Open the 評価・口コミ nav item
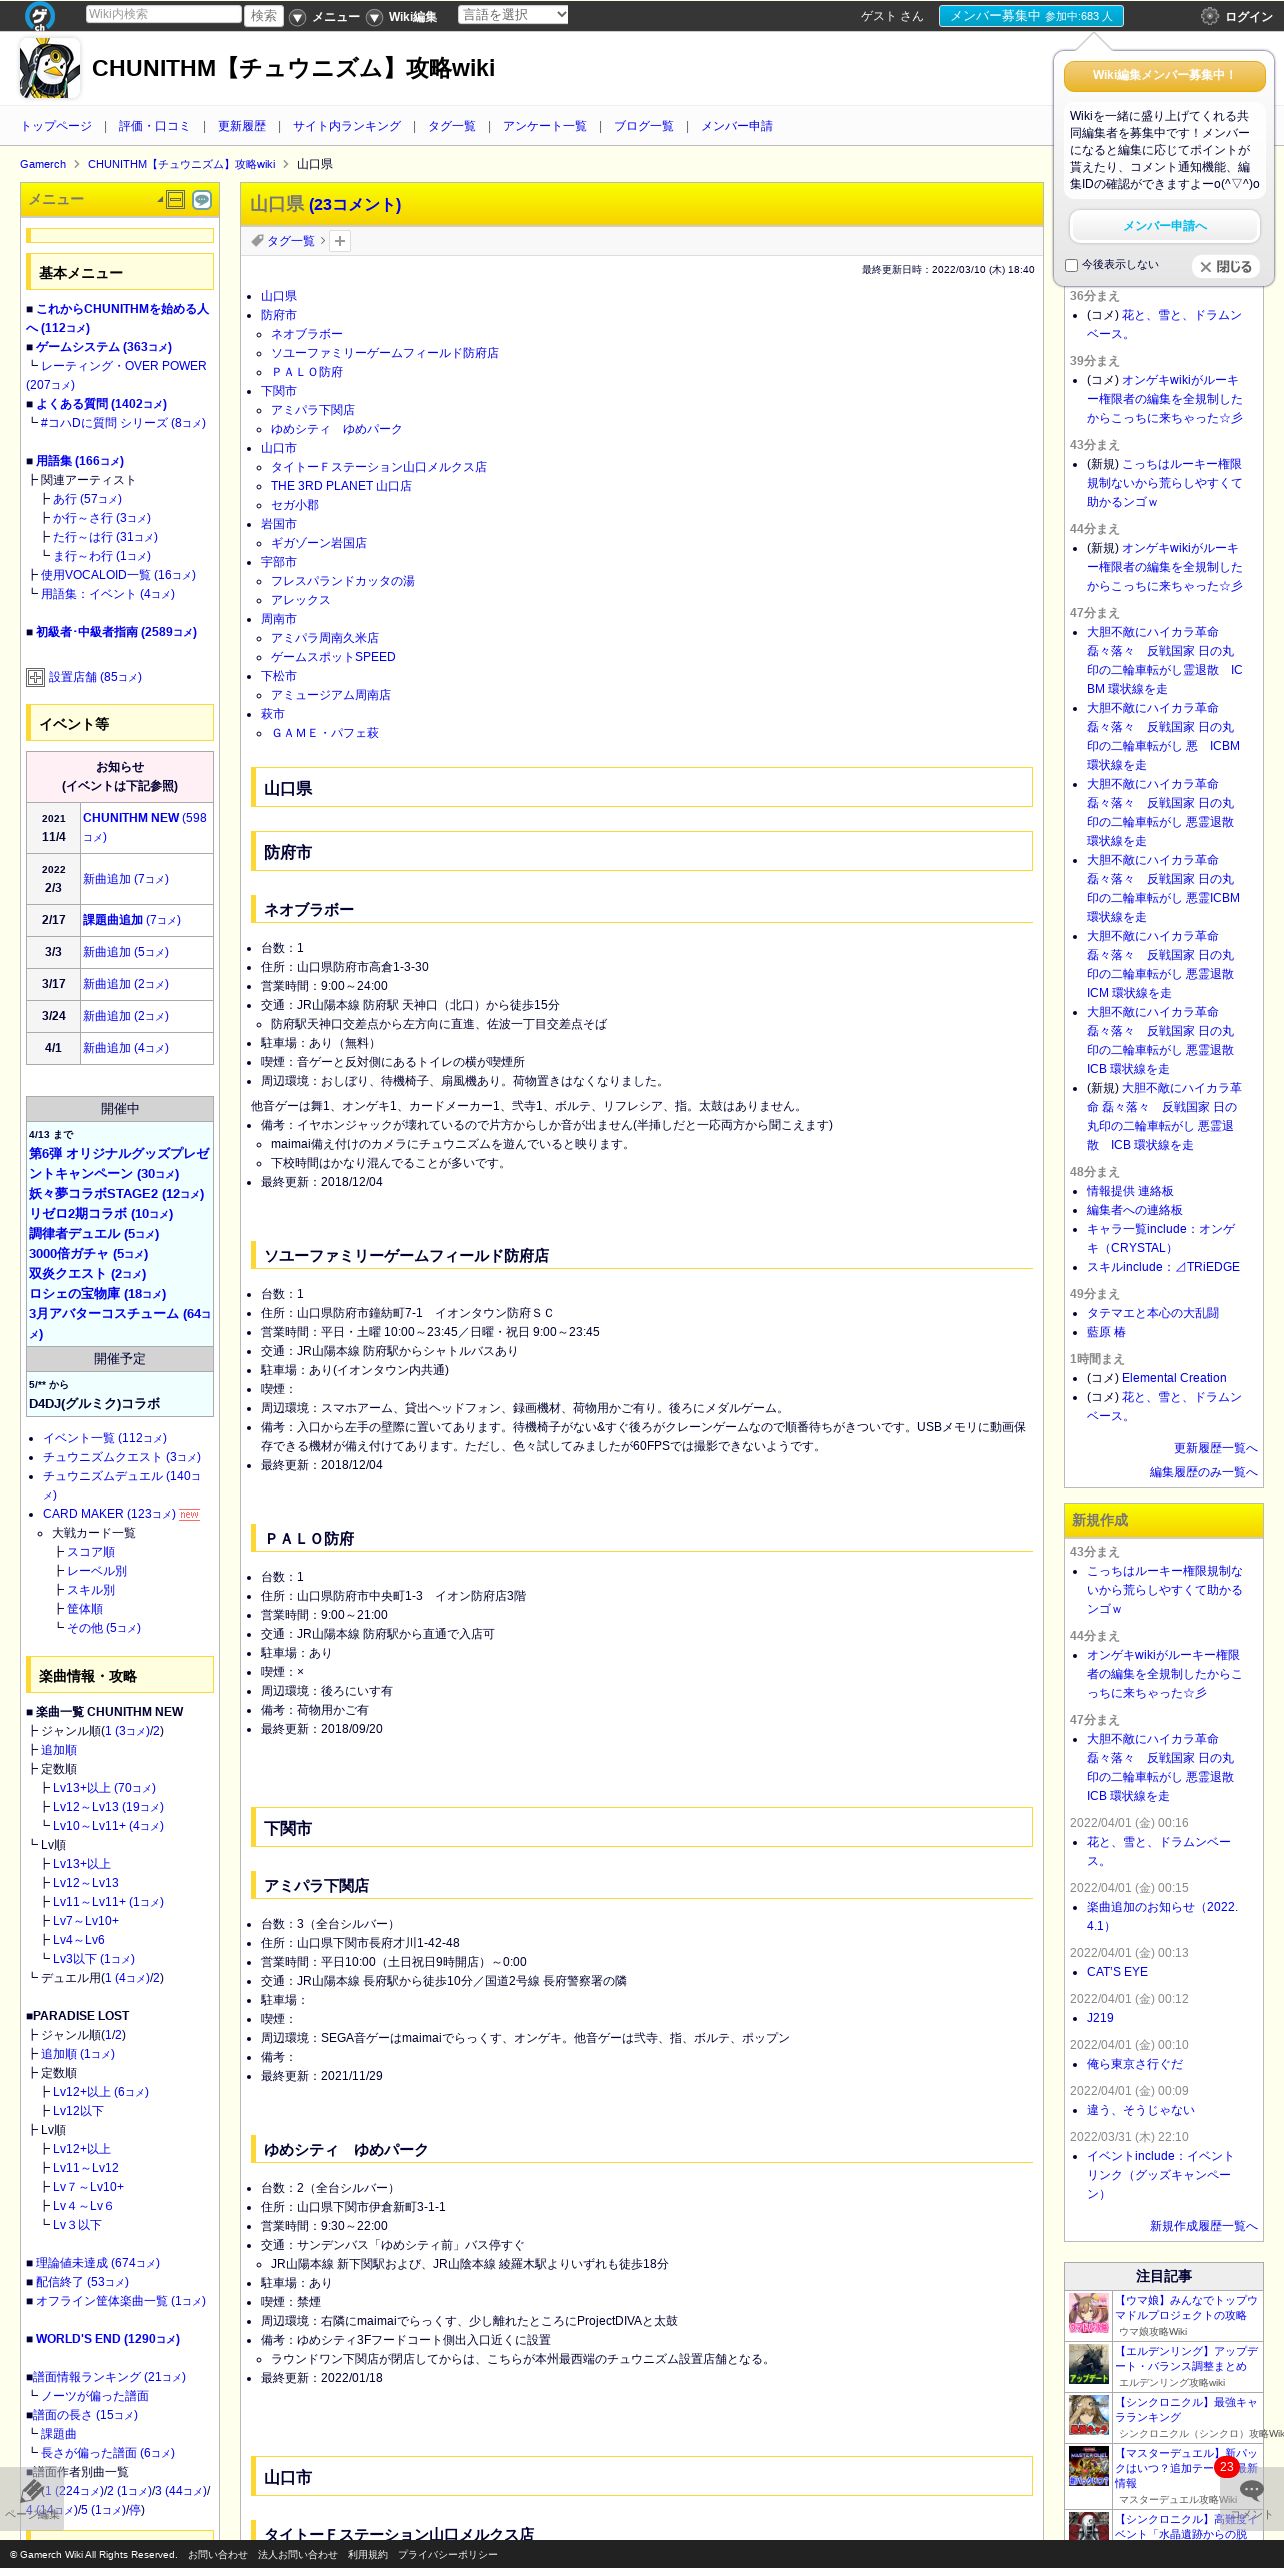This screenshot has width=1284, height=2568. coord(154,126)
